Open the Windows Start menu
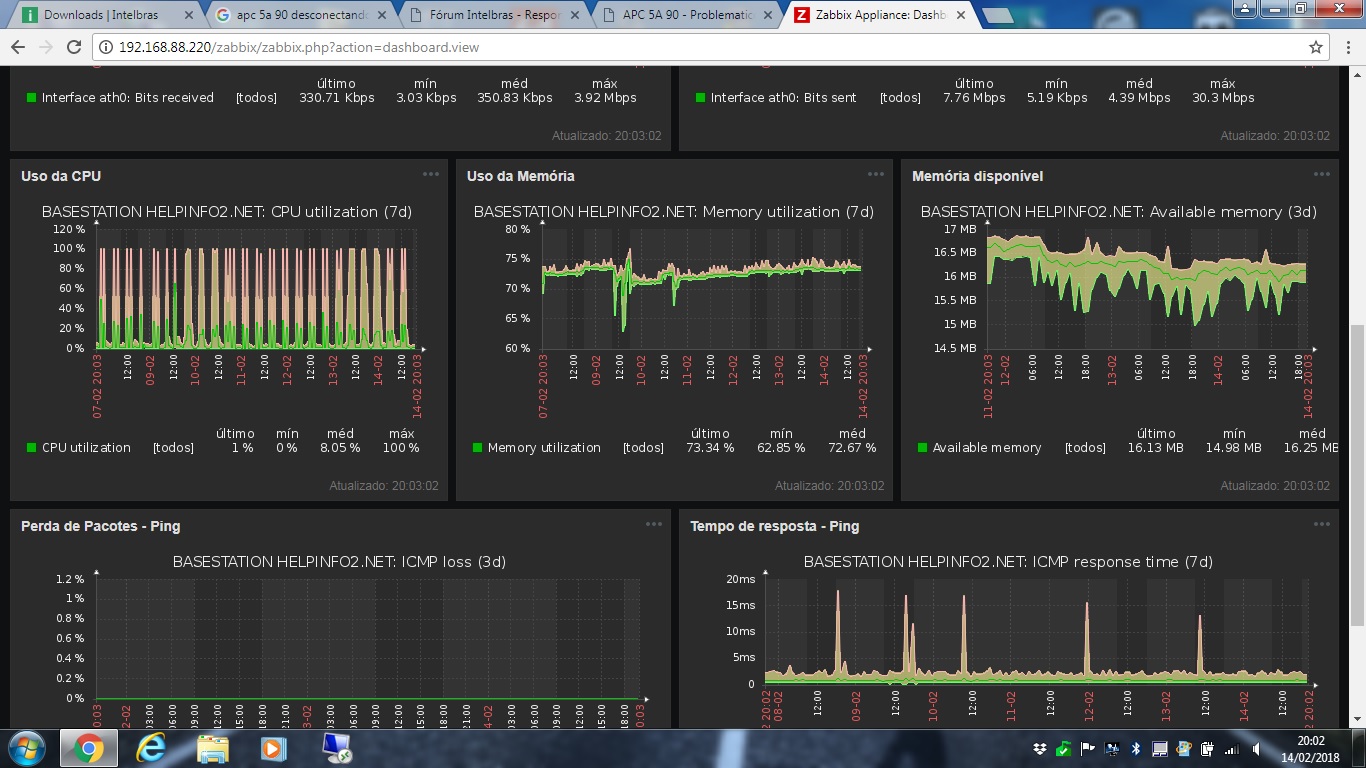Screen dimensions: 1366x768 click(26, 747)
